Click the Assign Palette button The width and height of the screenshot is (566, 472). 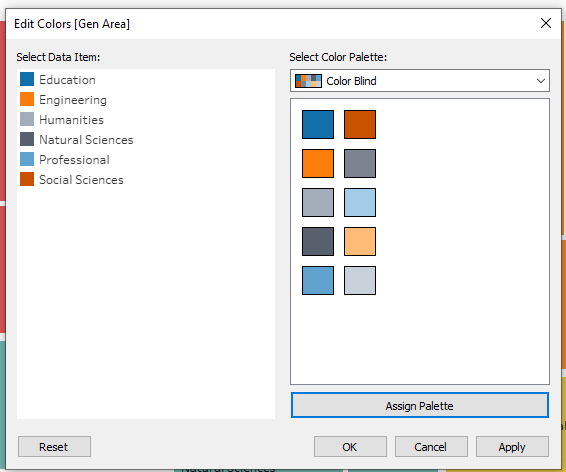(420, 405)
